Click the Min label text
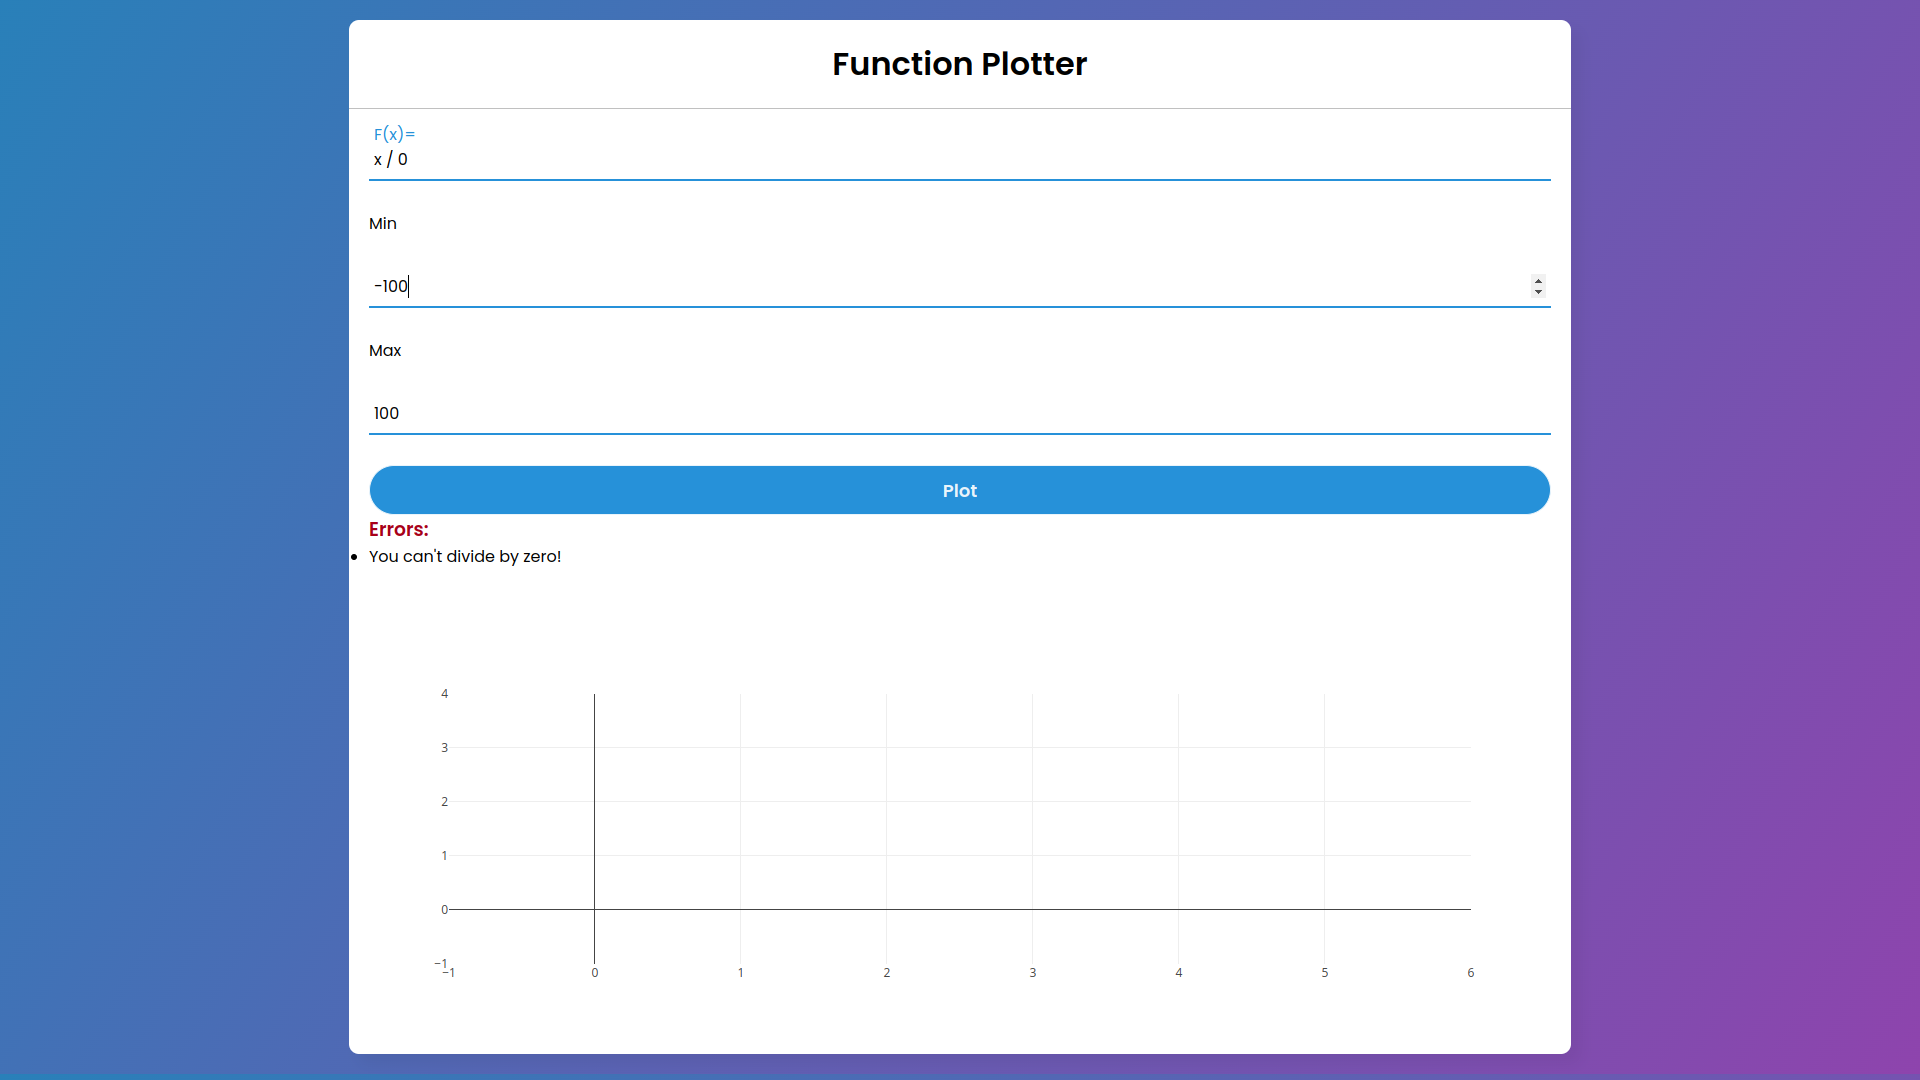The image size is (1920, 1080). pyautogui.click(x=383, y=224)
